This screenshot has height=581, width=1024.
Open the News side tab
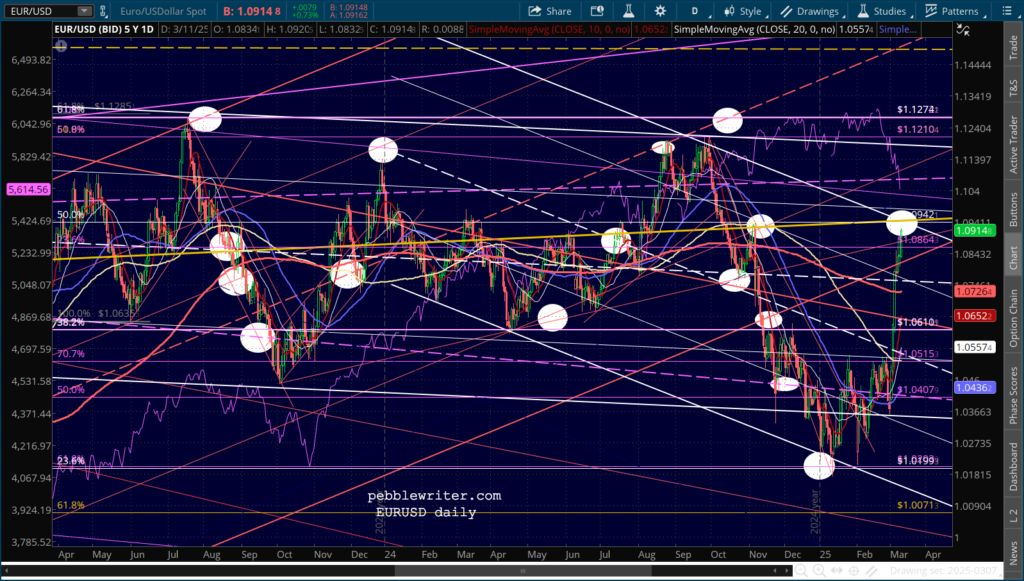click(1013, 552)
